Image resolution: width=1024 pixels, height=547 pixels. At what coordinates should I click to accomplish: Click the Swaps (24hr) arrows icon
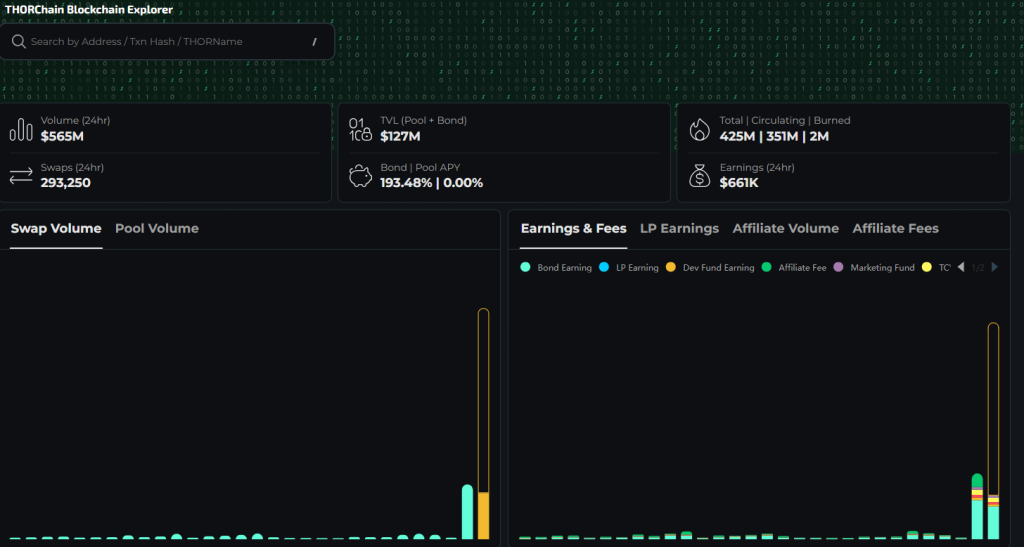coord(21,176)
